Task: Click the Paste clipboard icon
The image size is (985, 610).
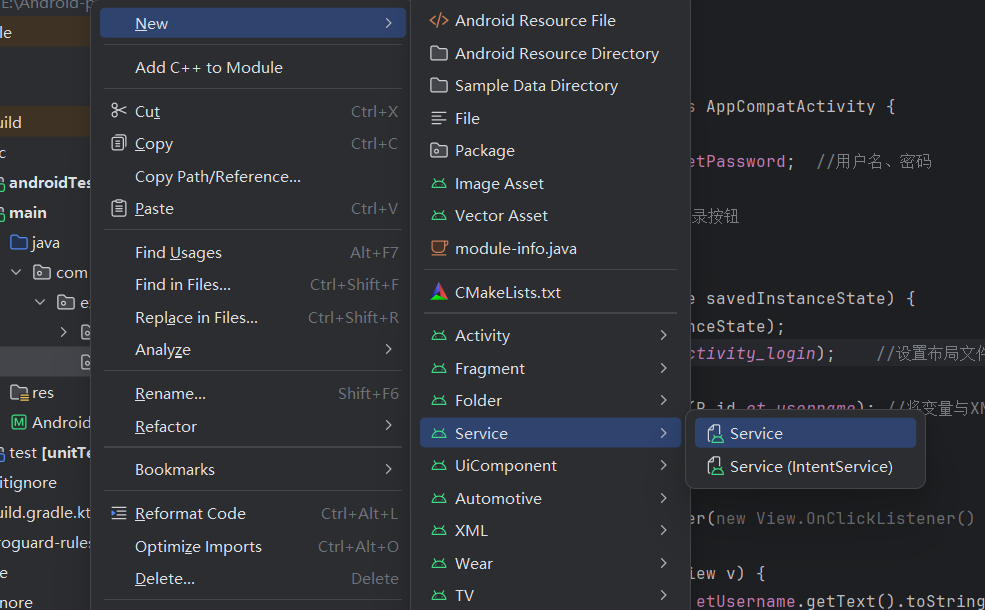Action: point(119,208)
